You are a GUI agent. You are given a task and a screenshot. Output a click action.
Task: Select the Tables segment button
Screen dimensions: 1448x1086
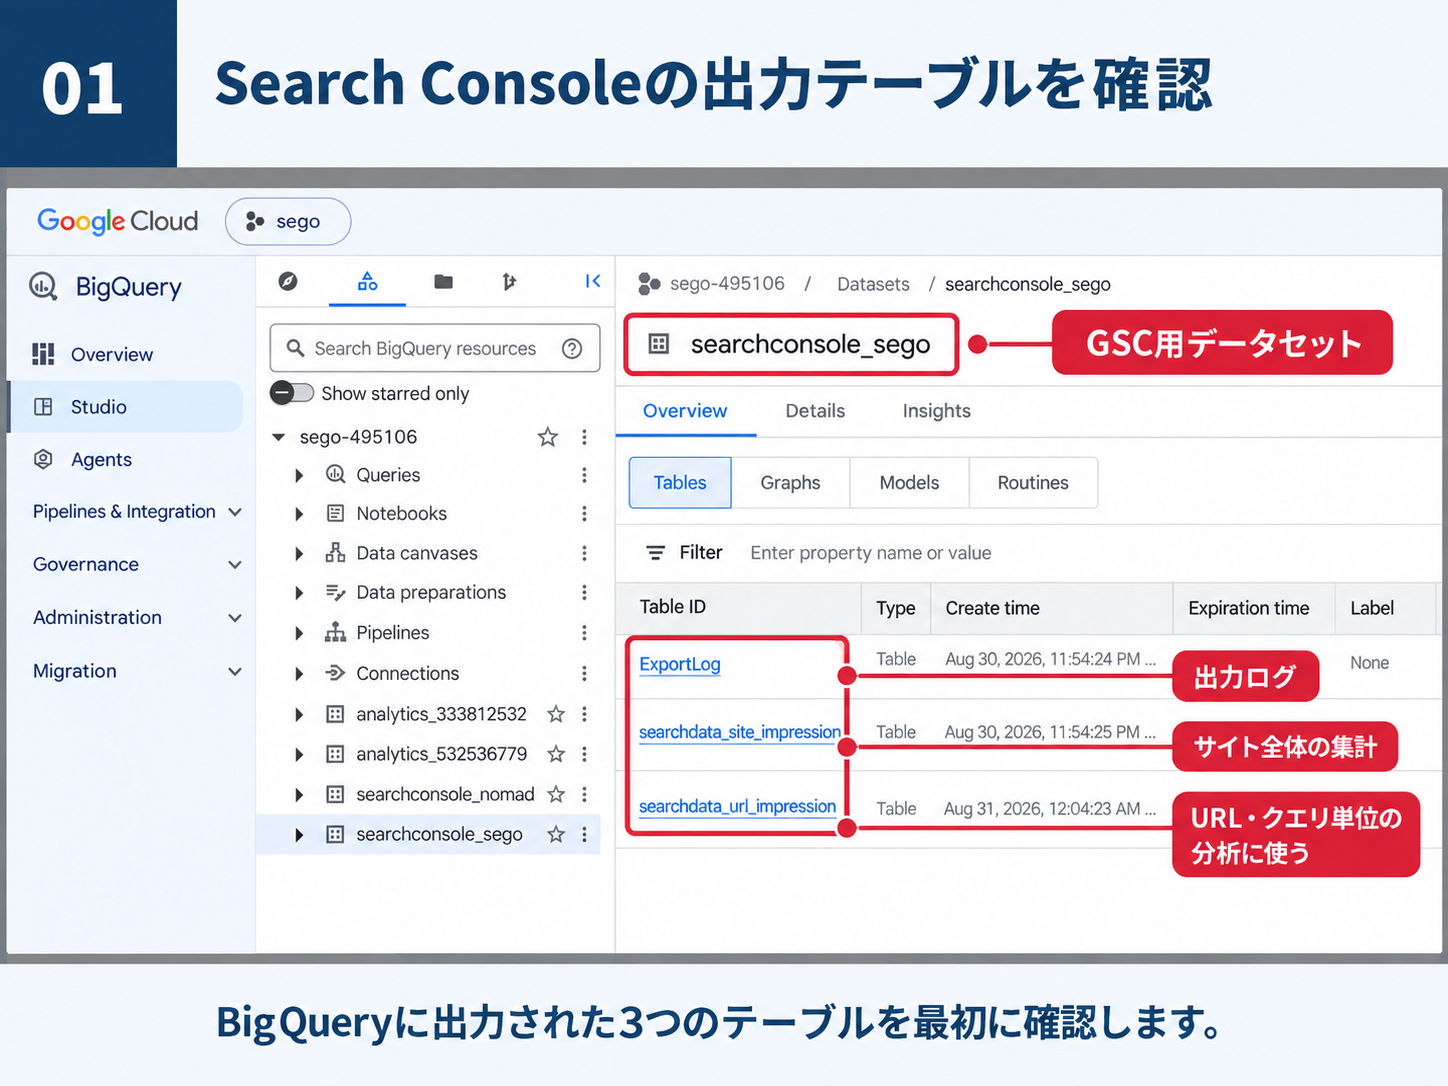pyautogui.click(x=680, y=483)
